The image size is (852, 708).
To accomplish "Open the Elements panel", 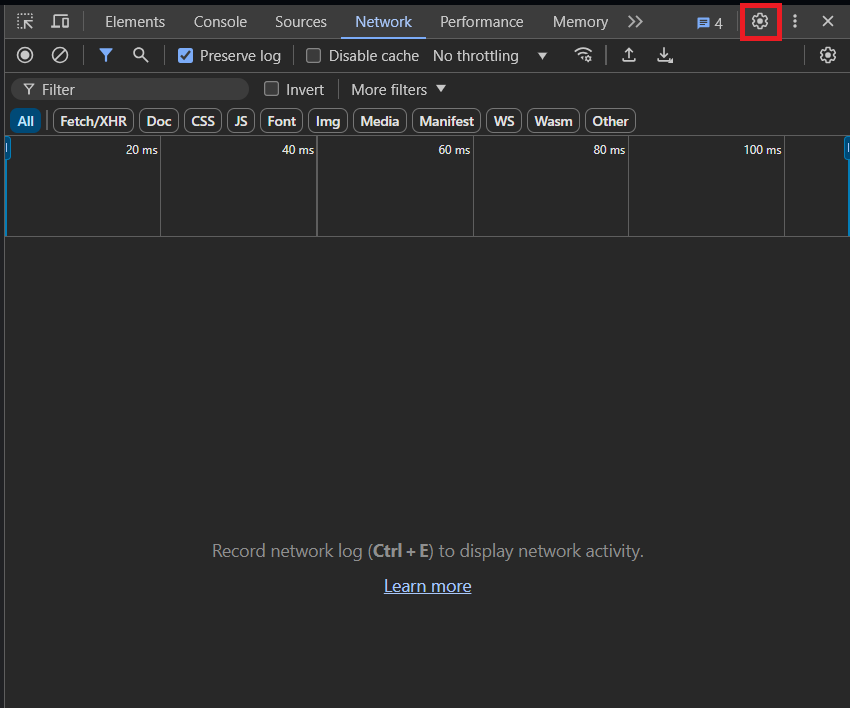I will pos(135,21).
